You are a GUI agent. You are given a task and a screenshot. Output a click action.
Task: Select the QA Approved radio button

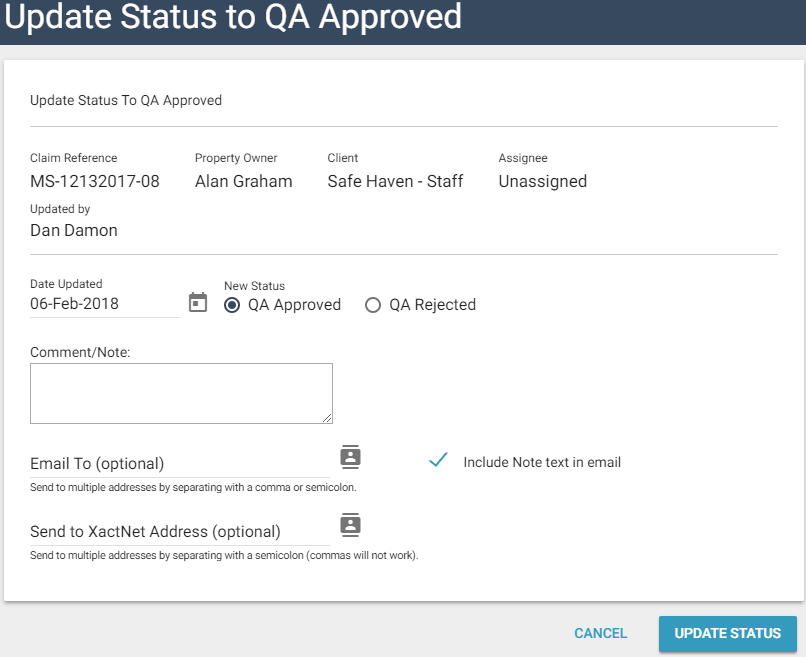pos(232,305)
